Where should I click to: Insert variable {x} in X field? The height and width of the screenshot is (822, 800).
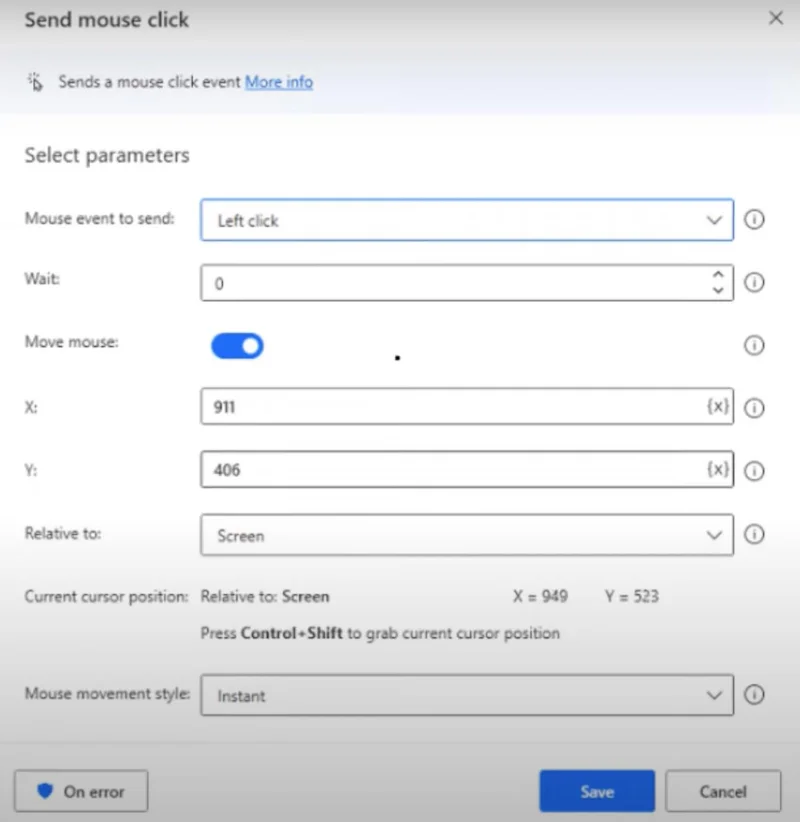[x=718, y=406]
